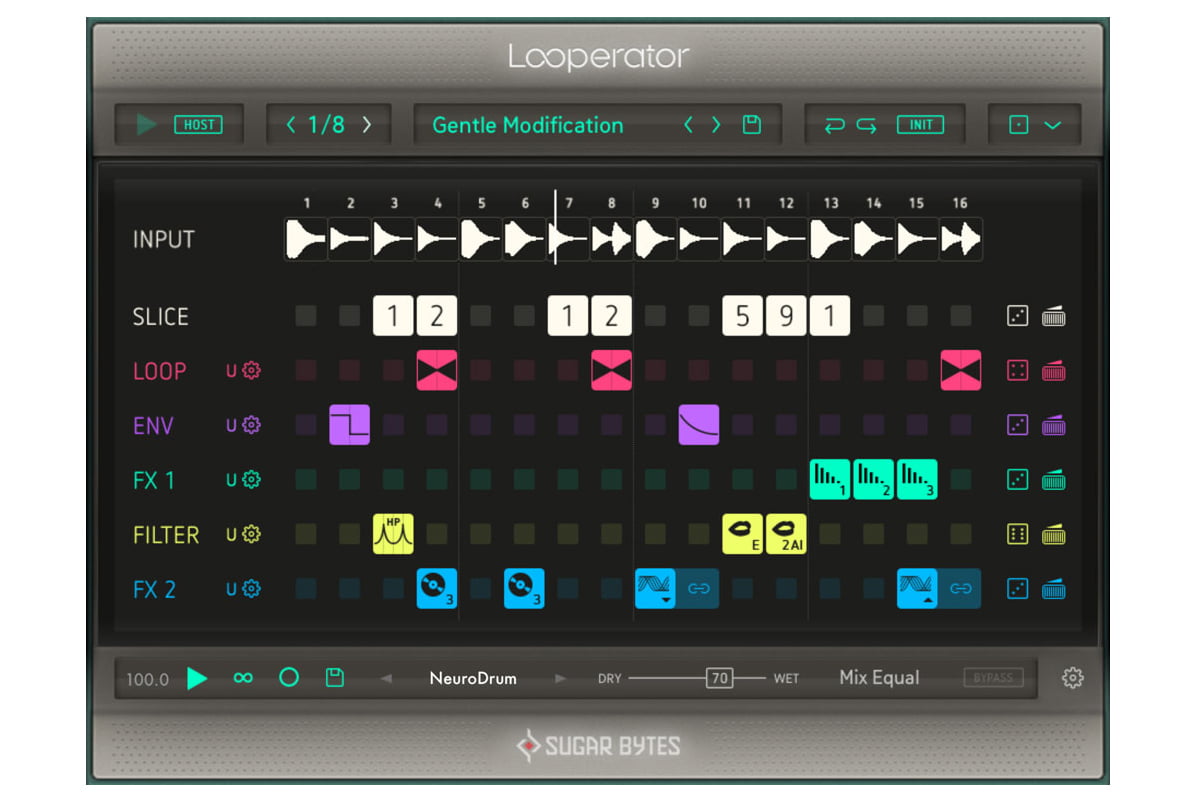Click LOOP reverse block at step 16
The image size is (1200, 800).
click(961, 370)
